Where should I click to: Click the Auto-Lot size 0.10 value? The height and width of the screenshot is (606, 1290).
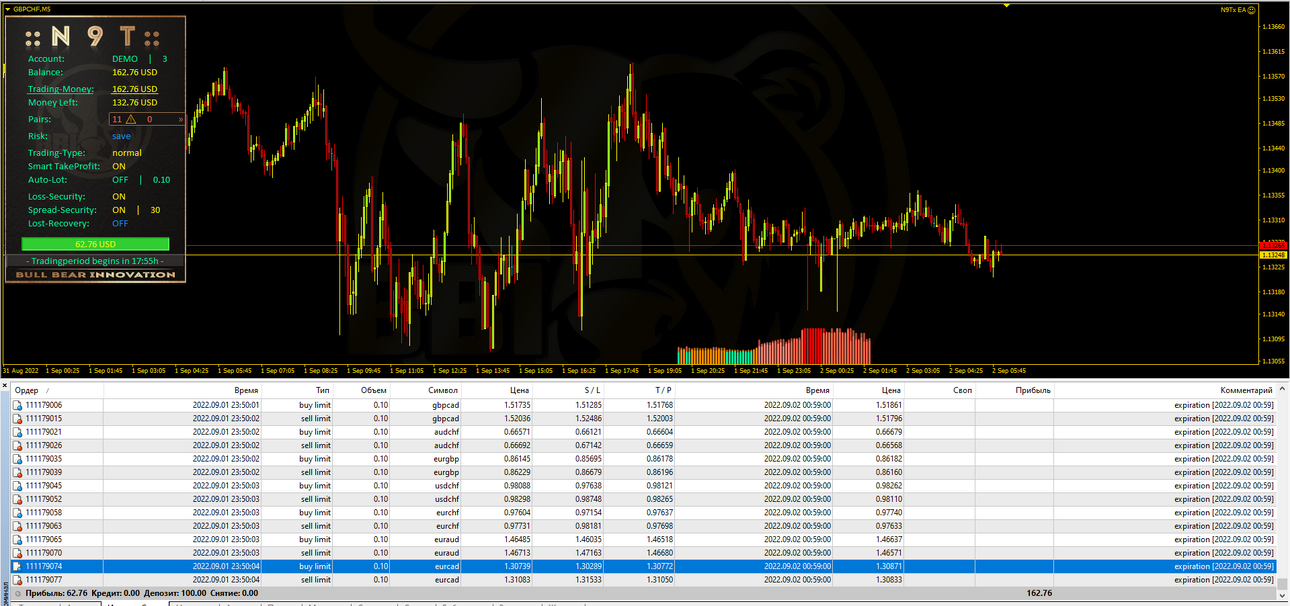pos(161,180)
